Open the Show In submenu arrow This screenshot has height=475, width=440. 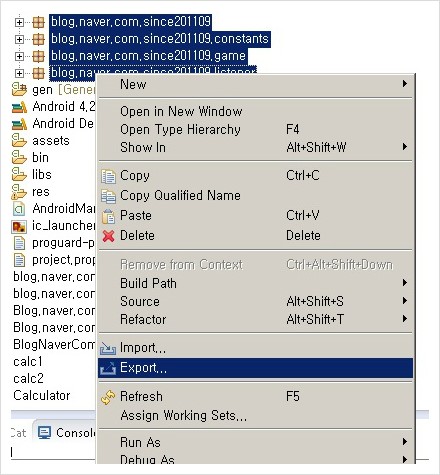click(404, 147)
